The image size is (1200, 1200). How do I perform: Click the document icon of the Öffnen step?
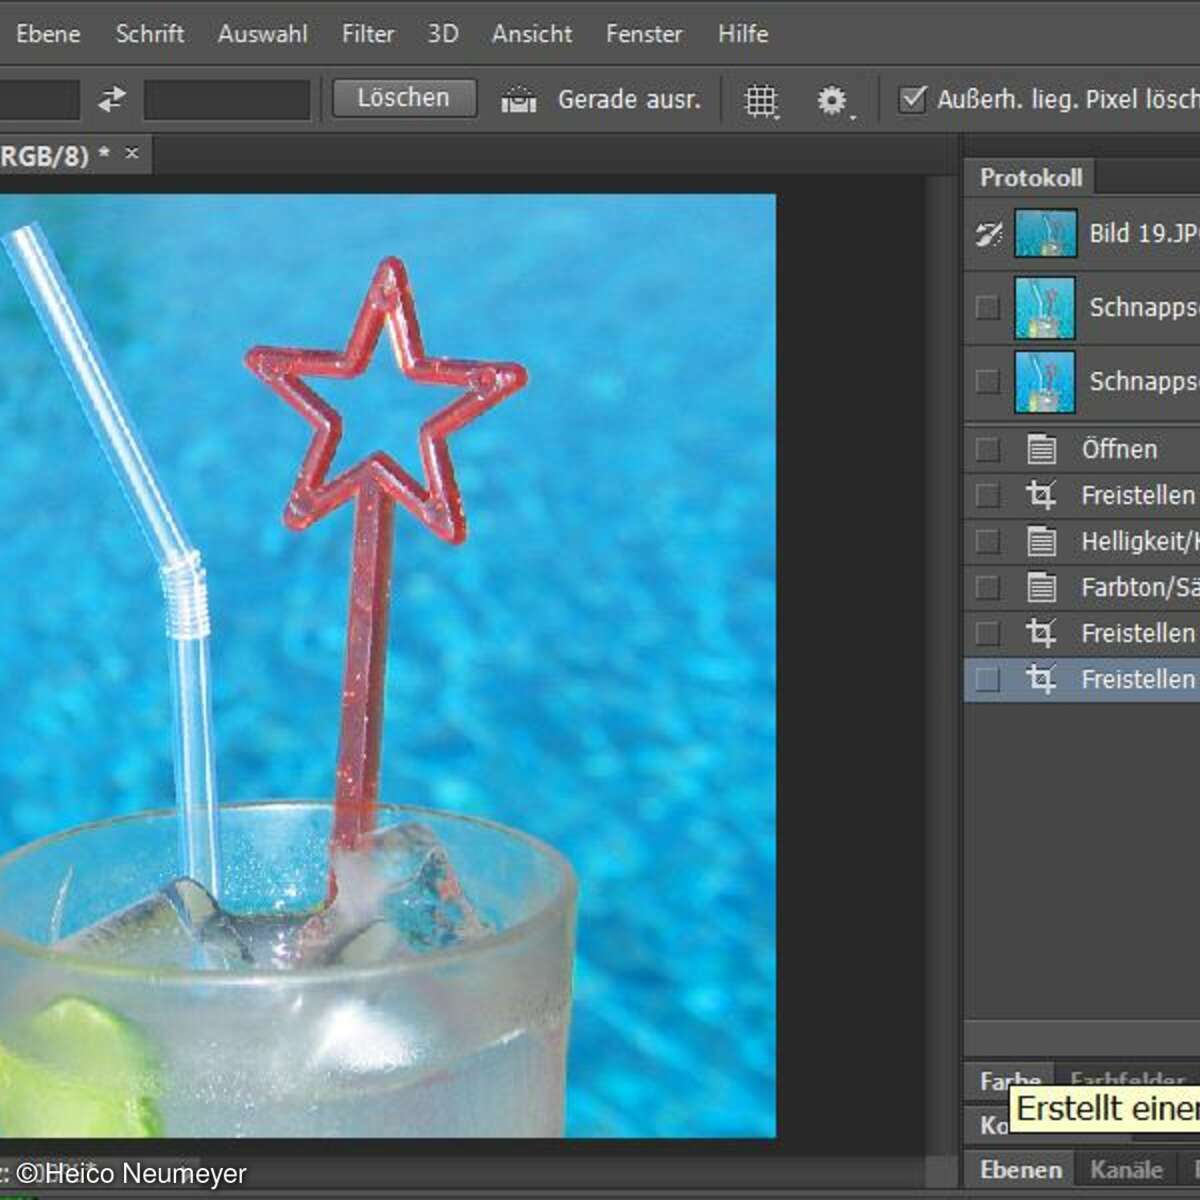[1041, 449]
